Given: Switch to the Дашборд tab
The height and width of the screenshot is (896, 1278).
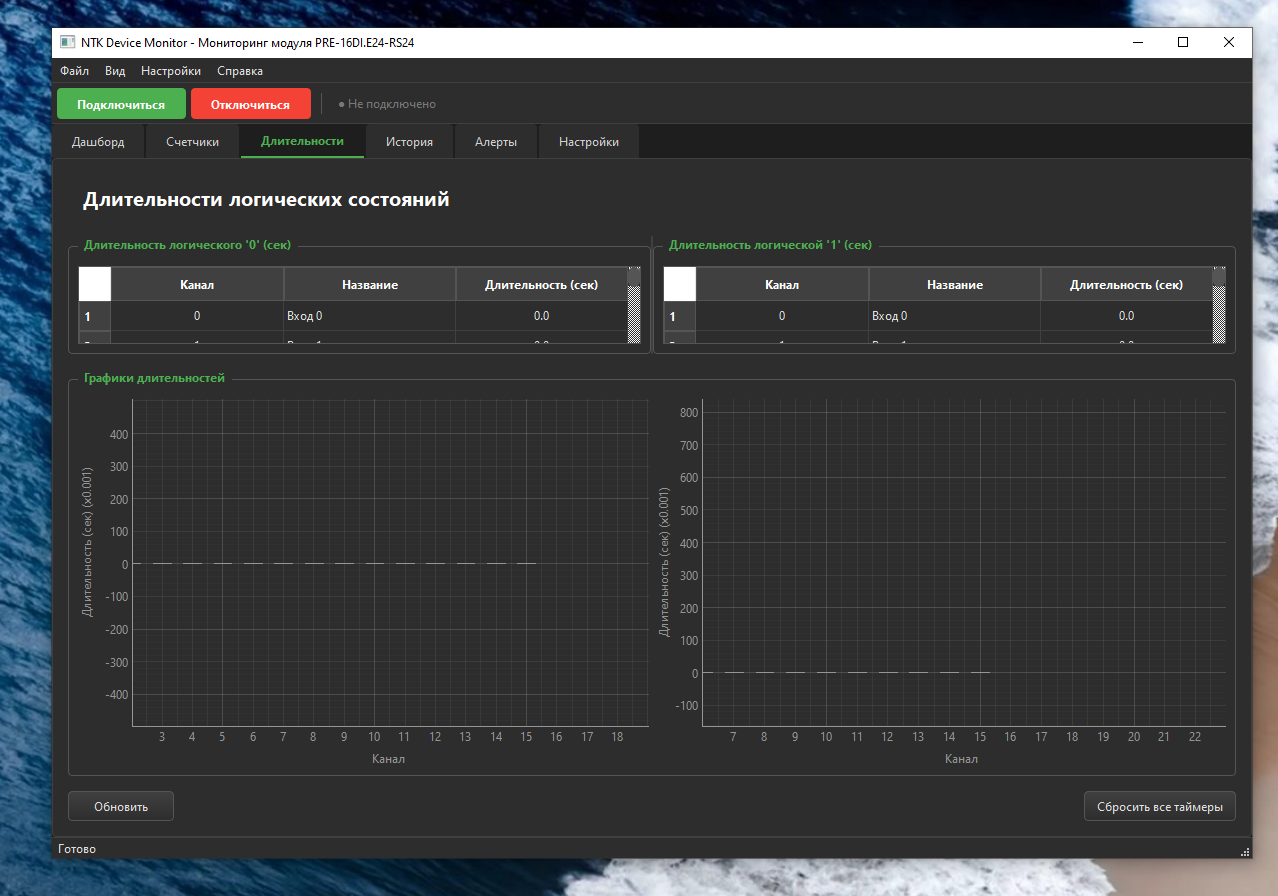Looking at the screenshot, I should pos(98,142).
